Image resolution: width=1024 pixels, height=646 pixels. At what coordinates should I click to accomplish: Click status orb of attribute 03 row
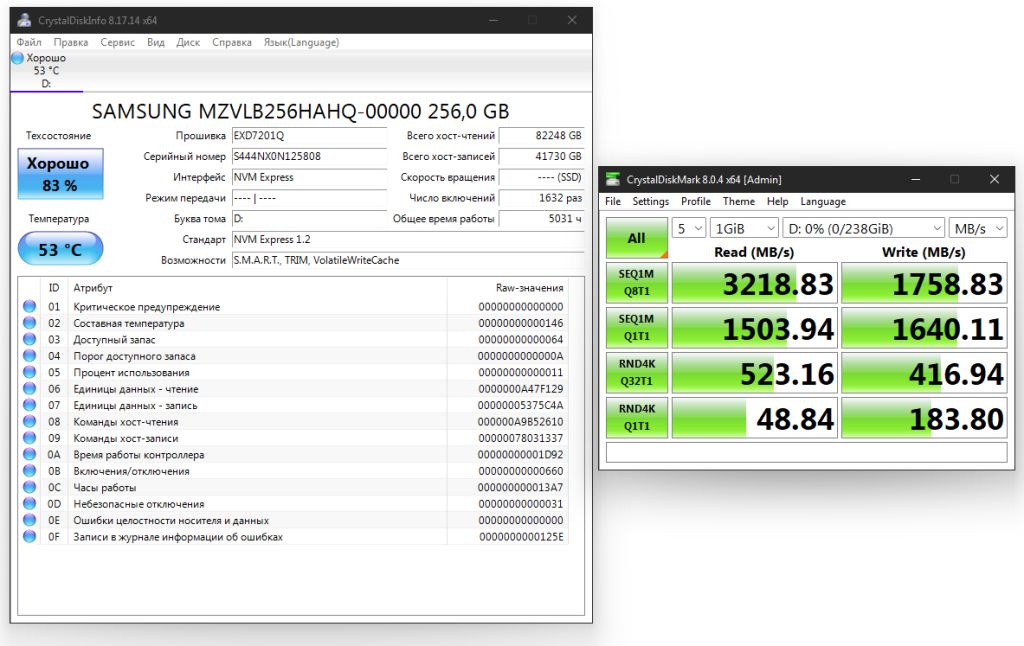(x=29, y=339)
